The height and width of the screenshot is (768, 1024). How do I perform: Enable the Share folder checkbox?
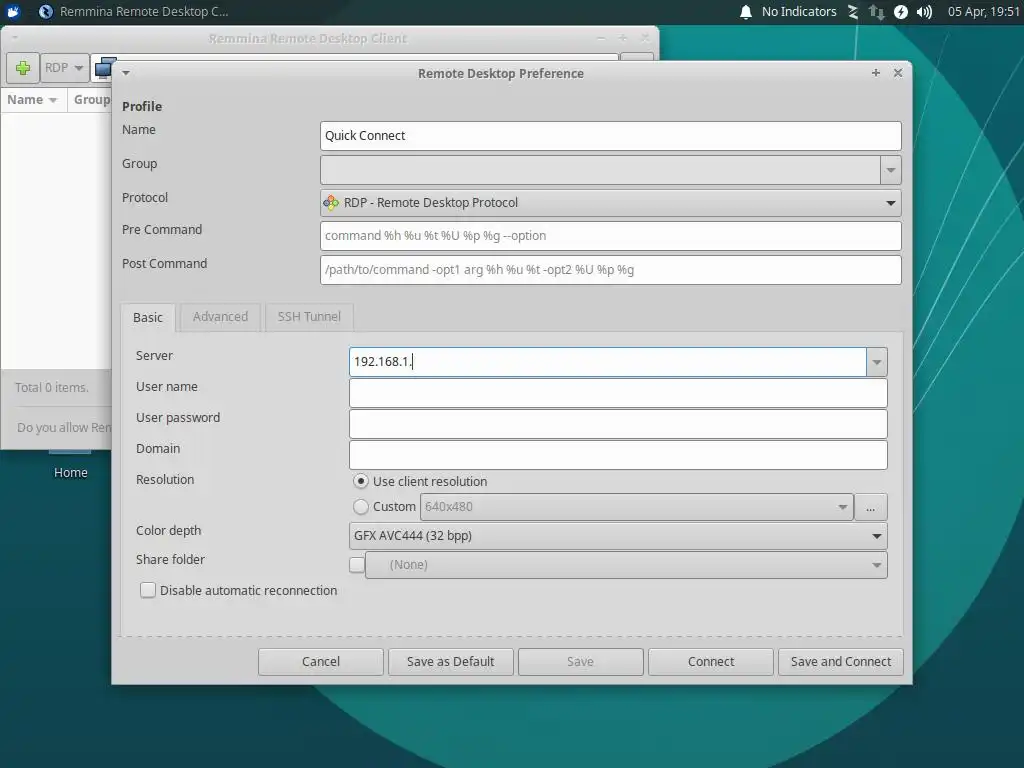(357, 565)
